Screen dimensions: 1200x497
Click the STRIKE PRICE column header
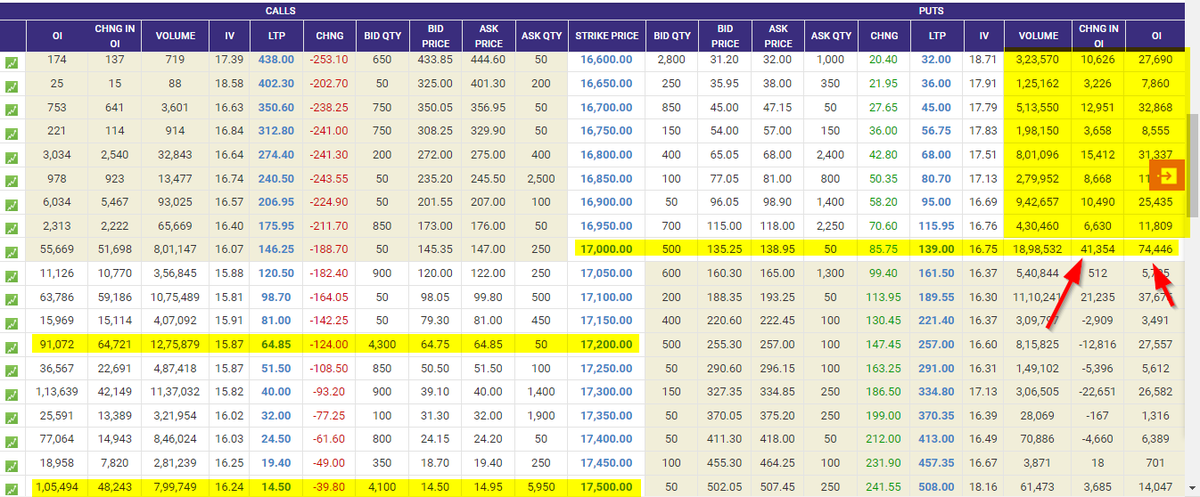(606, 36)
